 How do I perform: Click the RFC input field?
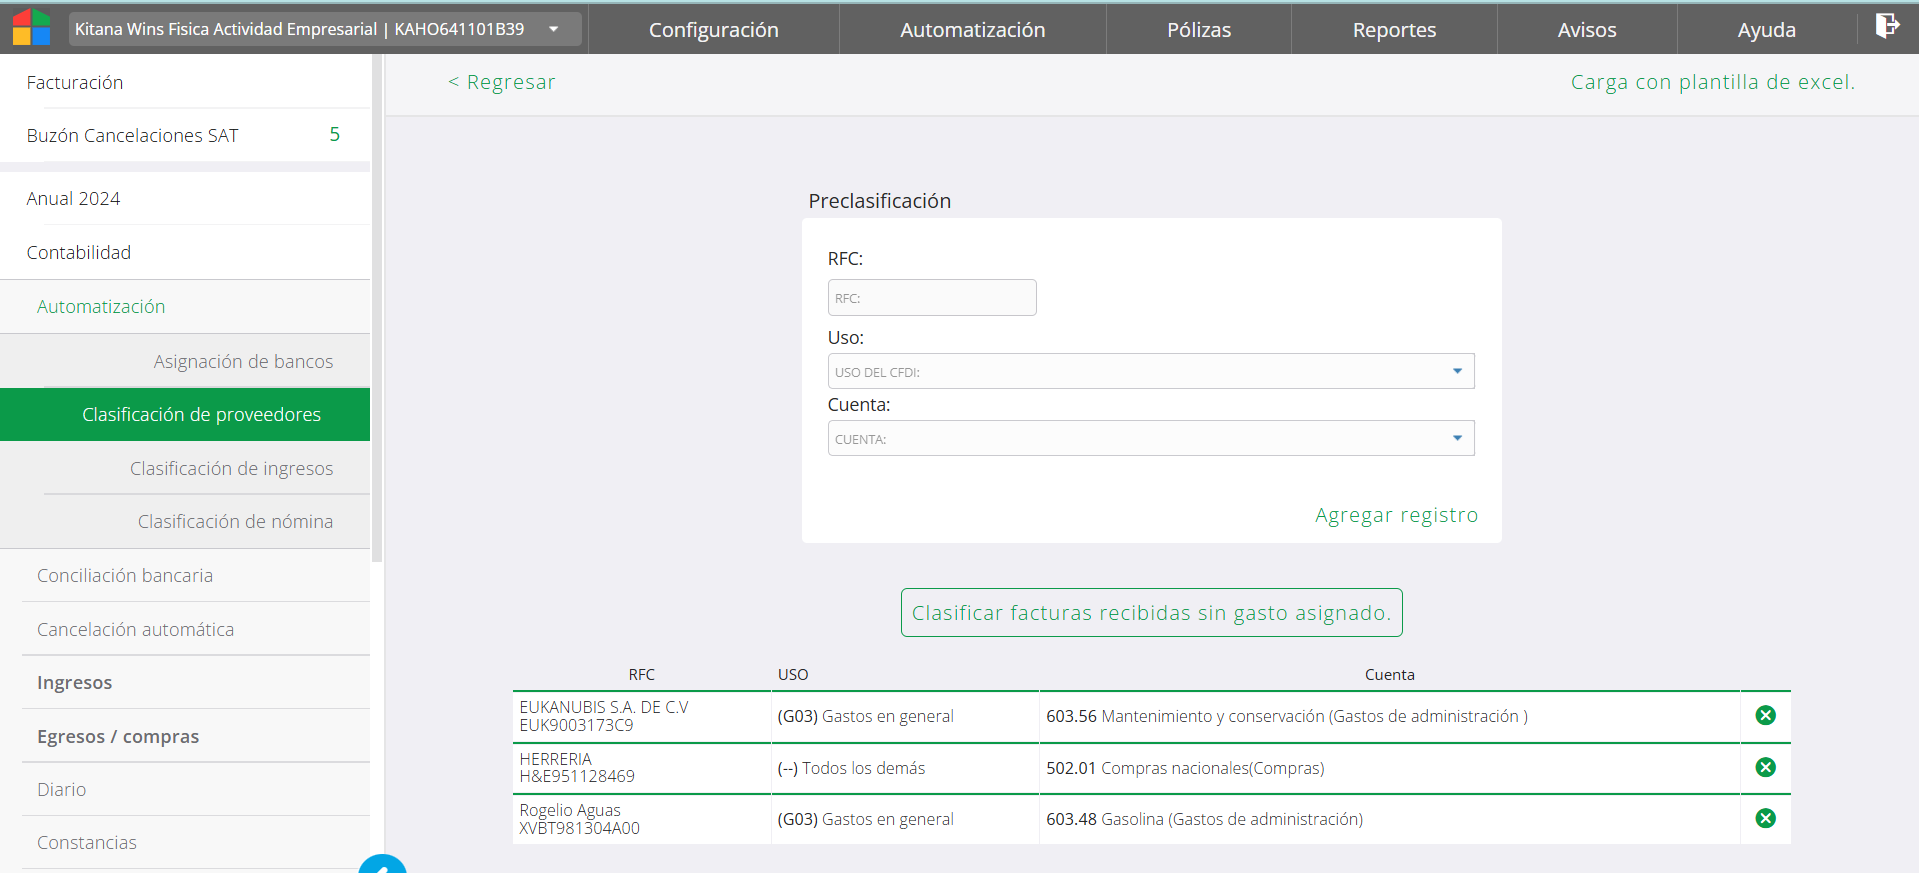[931, 298]
